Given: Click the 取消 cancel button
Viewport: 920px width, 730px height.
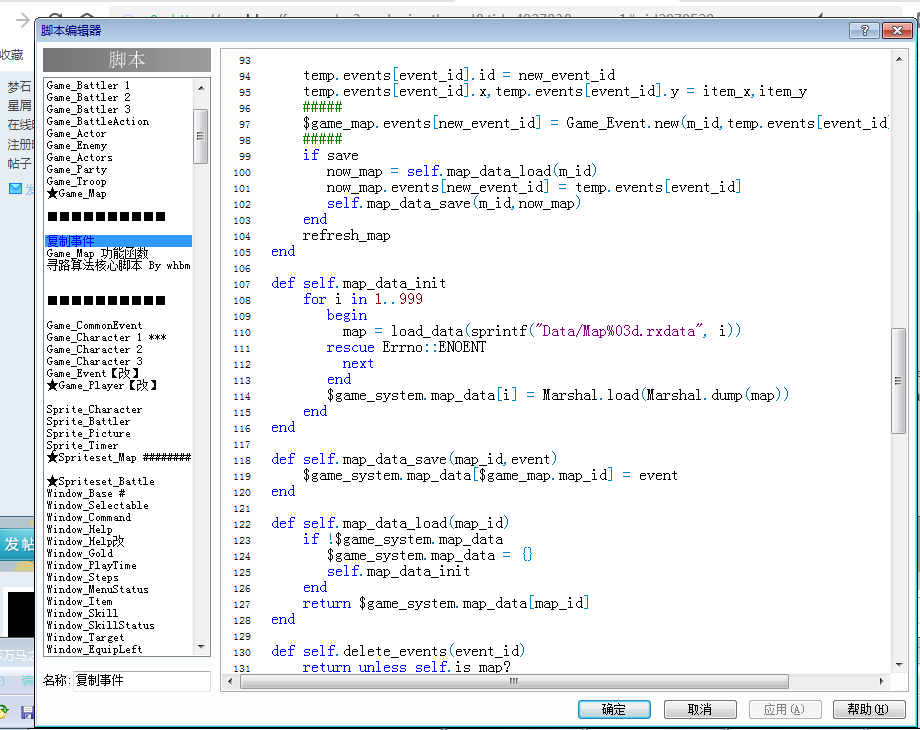Looking at the screenshot, I should pos(699,709).
